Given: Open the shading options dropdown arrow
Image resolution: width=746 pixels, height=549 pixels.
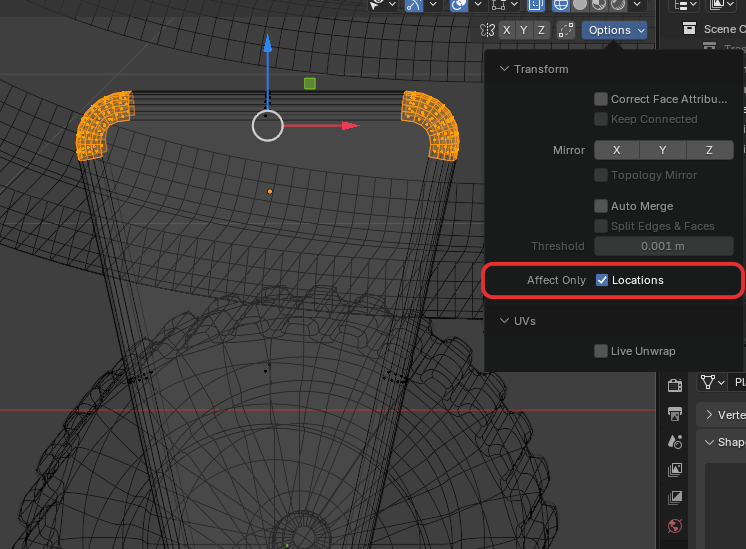Looking at the screenshot, I should [x=637, y=5].
